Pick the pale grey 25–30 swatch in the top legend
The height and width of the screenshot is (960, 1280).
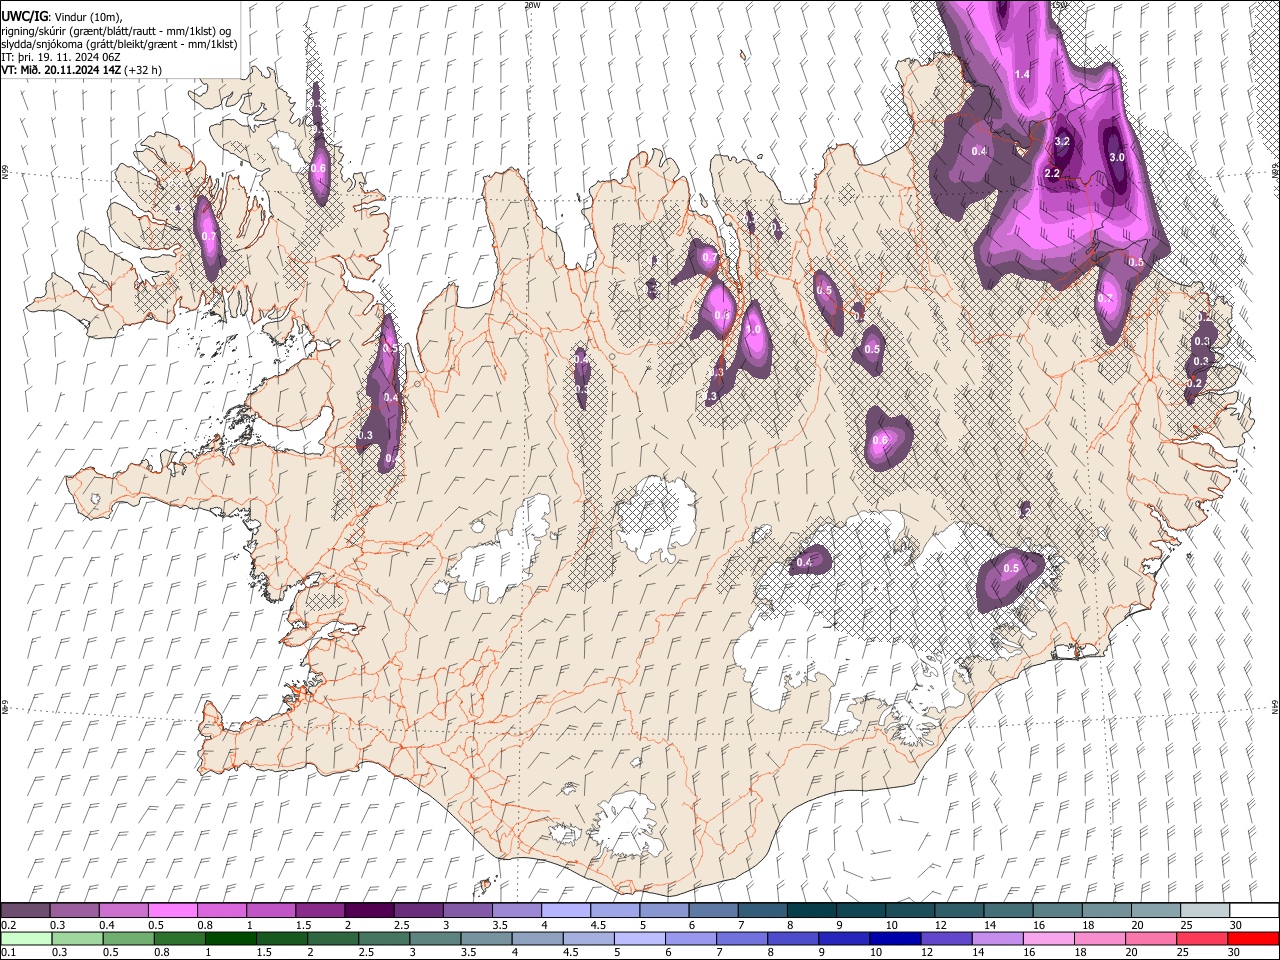click(1205, 911)
